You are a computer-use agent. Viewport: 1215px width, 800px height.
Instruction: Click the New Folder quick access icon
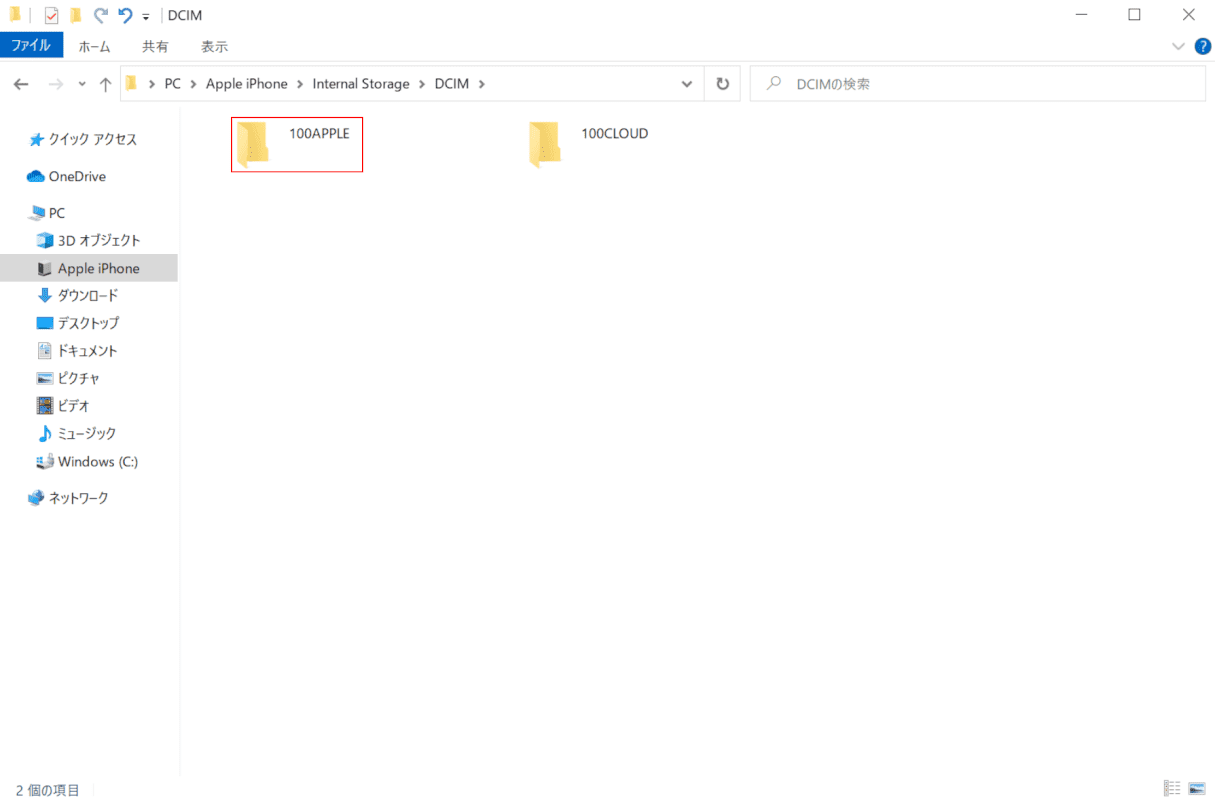coord(75,16)
